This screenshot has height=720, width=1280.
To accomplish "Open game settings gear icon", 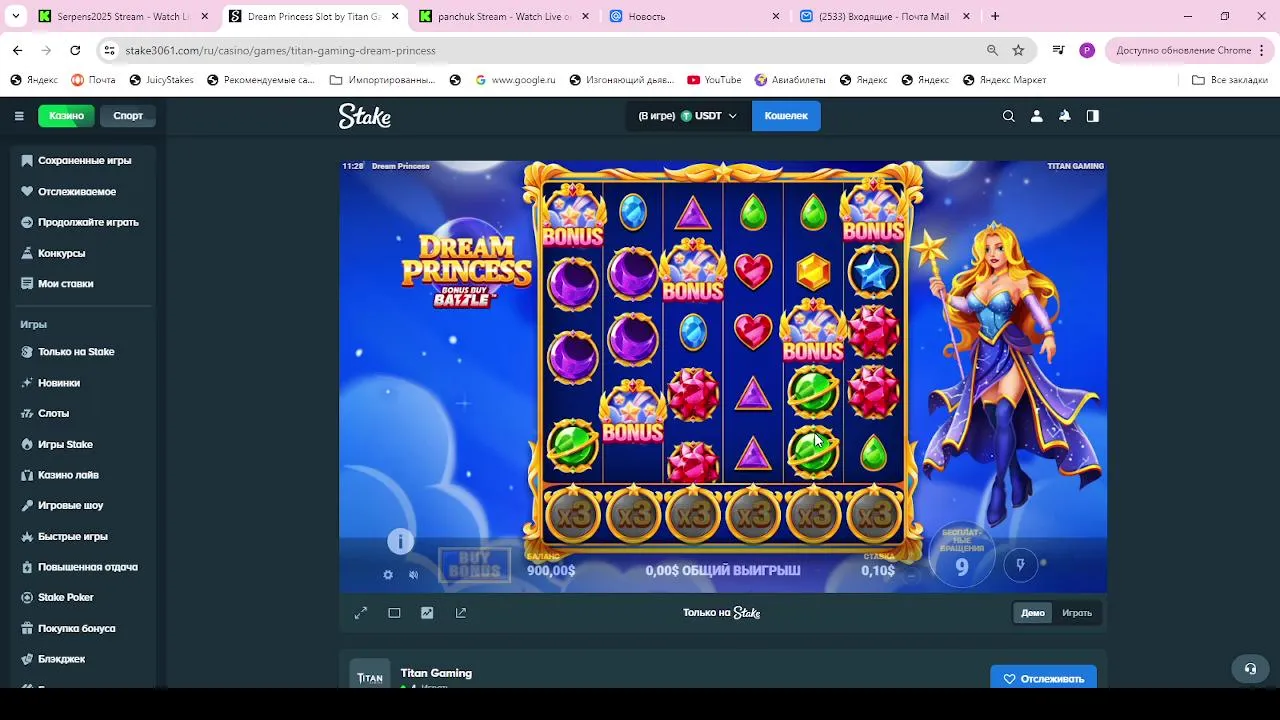I will point(388,575).
